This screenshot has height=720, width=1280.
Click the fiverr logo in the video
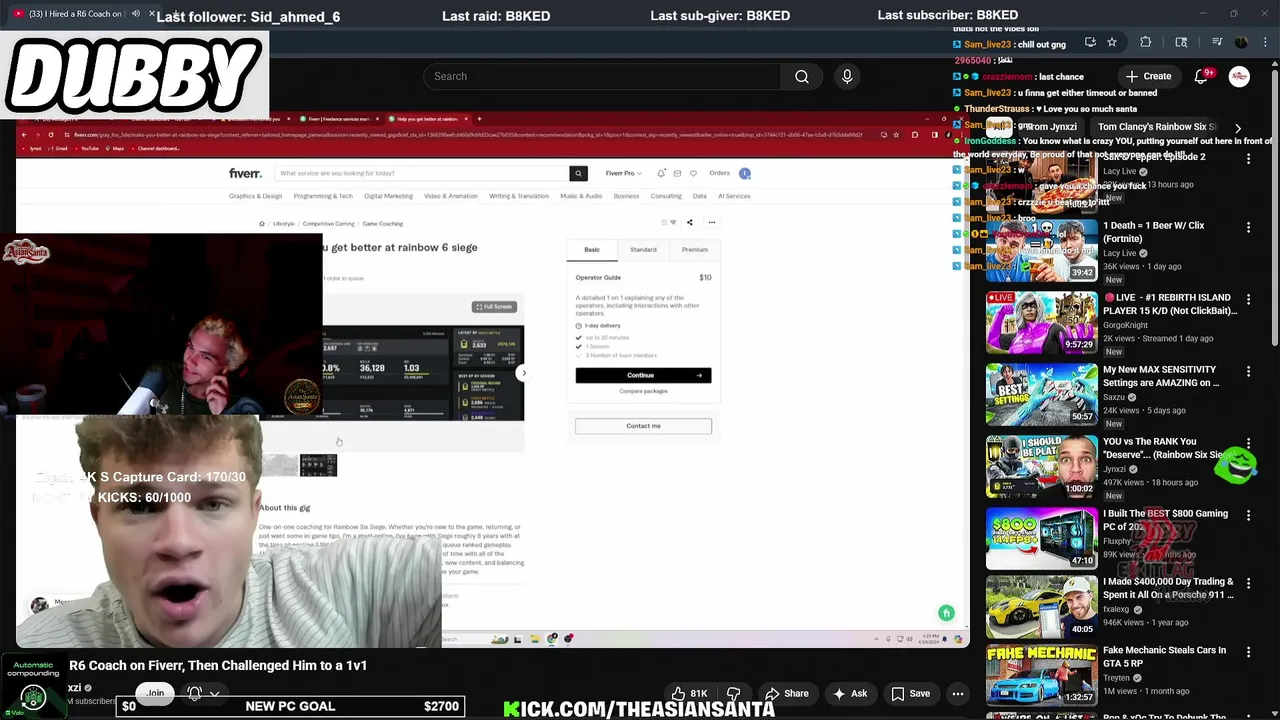245,173
